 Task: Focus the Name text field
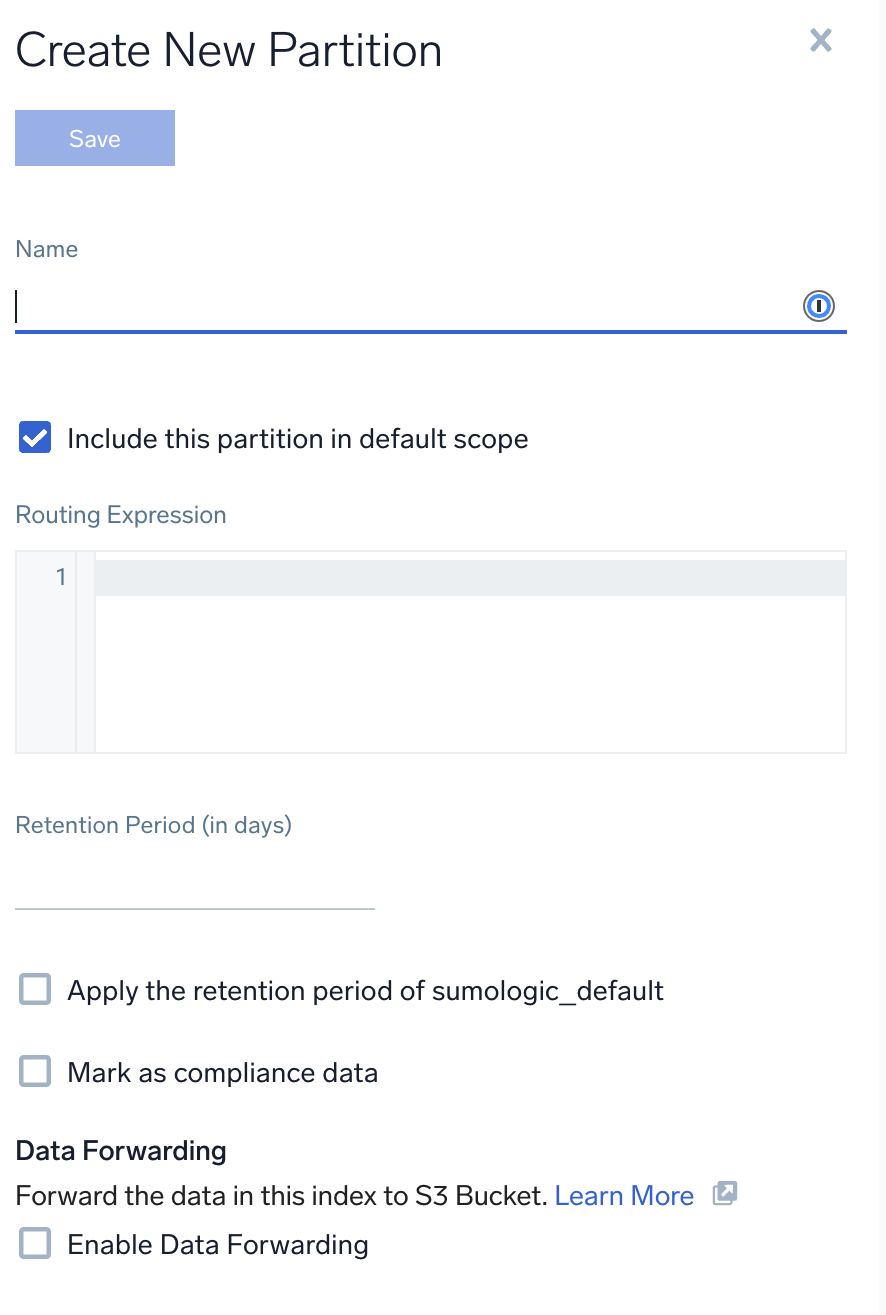point(400,306)
